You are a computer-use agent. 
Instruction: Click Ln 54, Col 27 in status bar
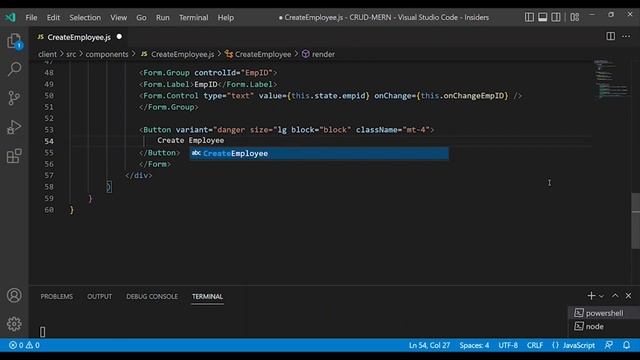tap(429, 345)
